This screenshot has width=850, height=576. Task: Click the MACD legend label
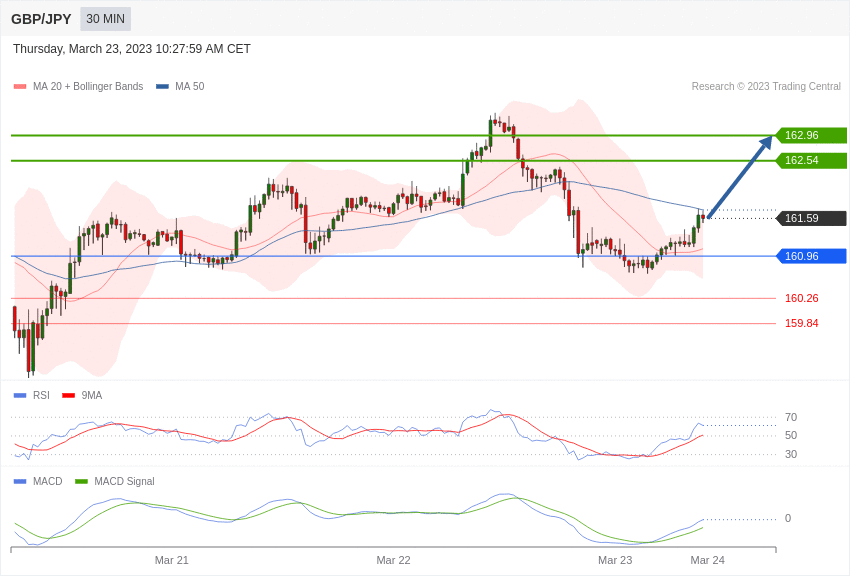(48, 481)
